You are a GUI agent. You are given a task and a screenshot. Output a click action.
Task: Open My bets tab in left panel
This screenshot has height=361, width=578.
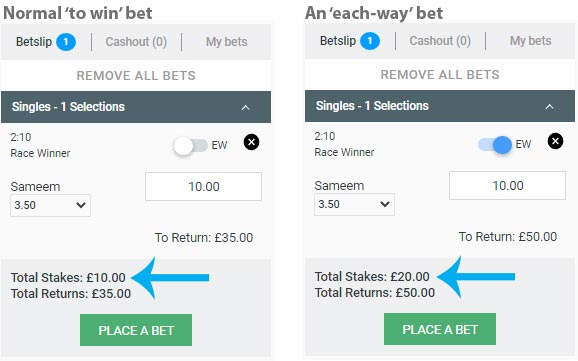226,42
